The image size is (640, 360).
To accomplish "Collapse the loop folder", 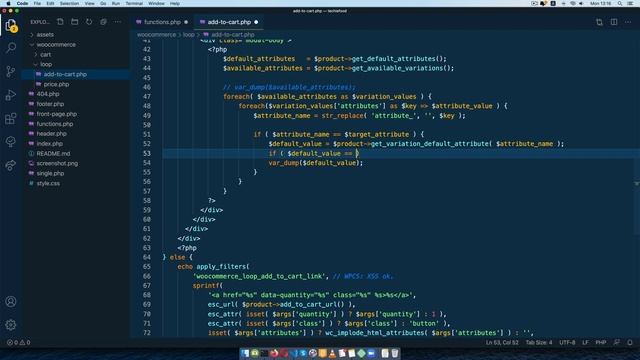I will tap(46, 64).
